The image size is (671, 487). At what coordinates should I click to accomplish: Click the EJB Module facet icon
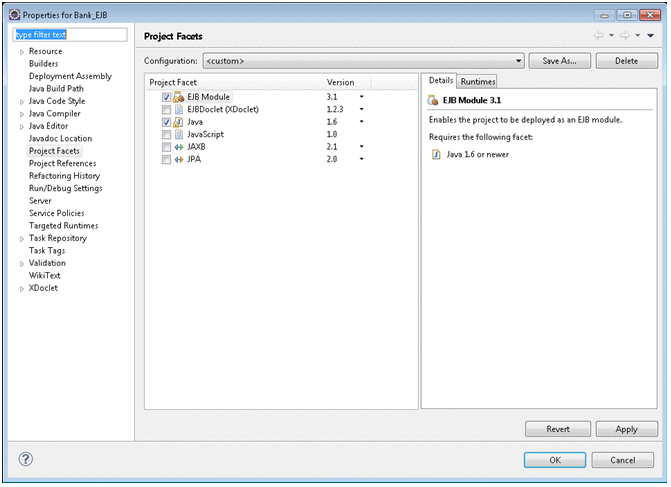click(x=179, y=97)
